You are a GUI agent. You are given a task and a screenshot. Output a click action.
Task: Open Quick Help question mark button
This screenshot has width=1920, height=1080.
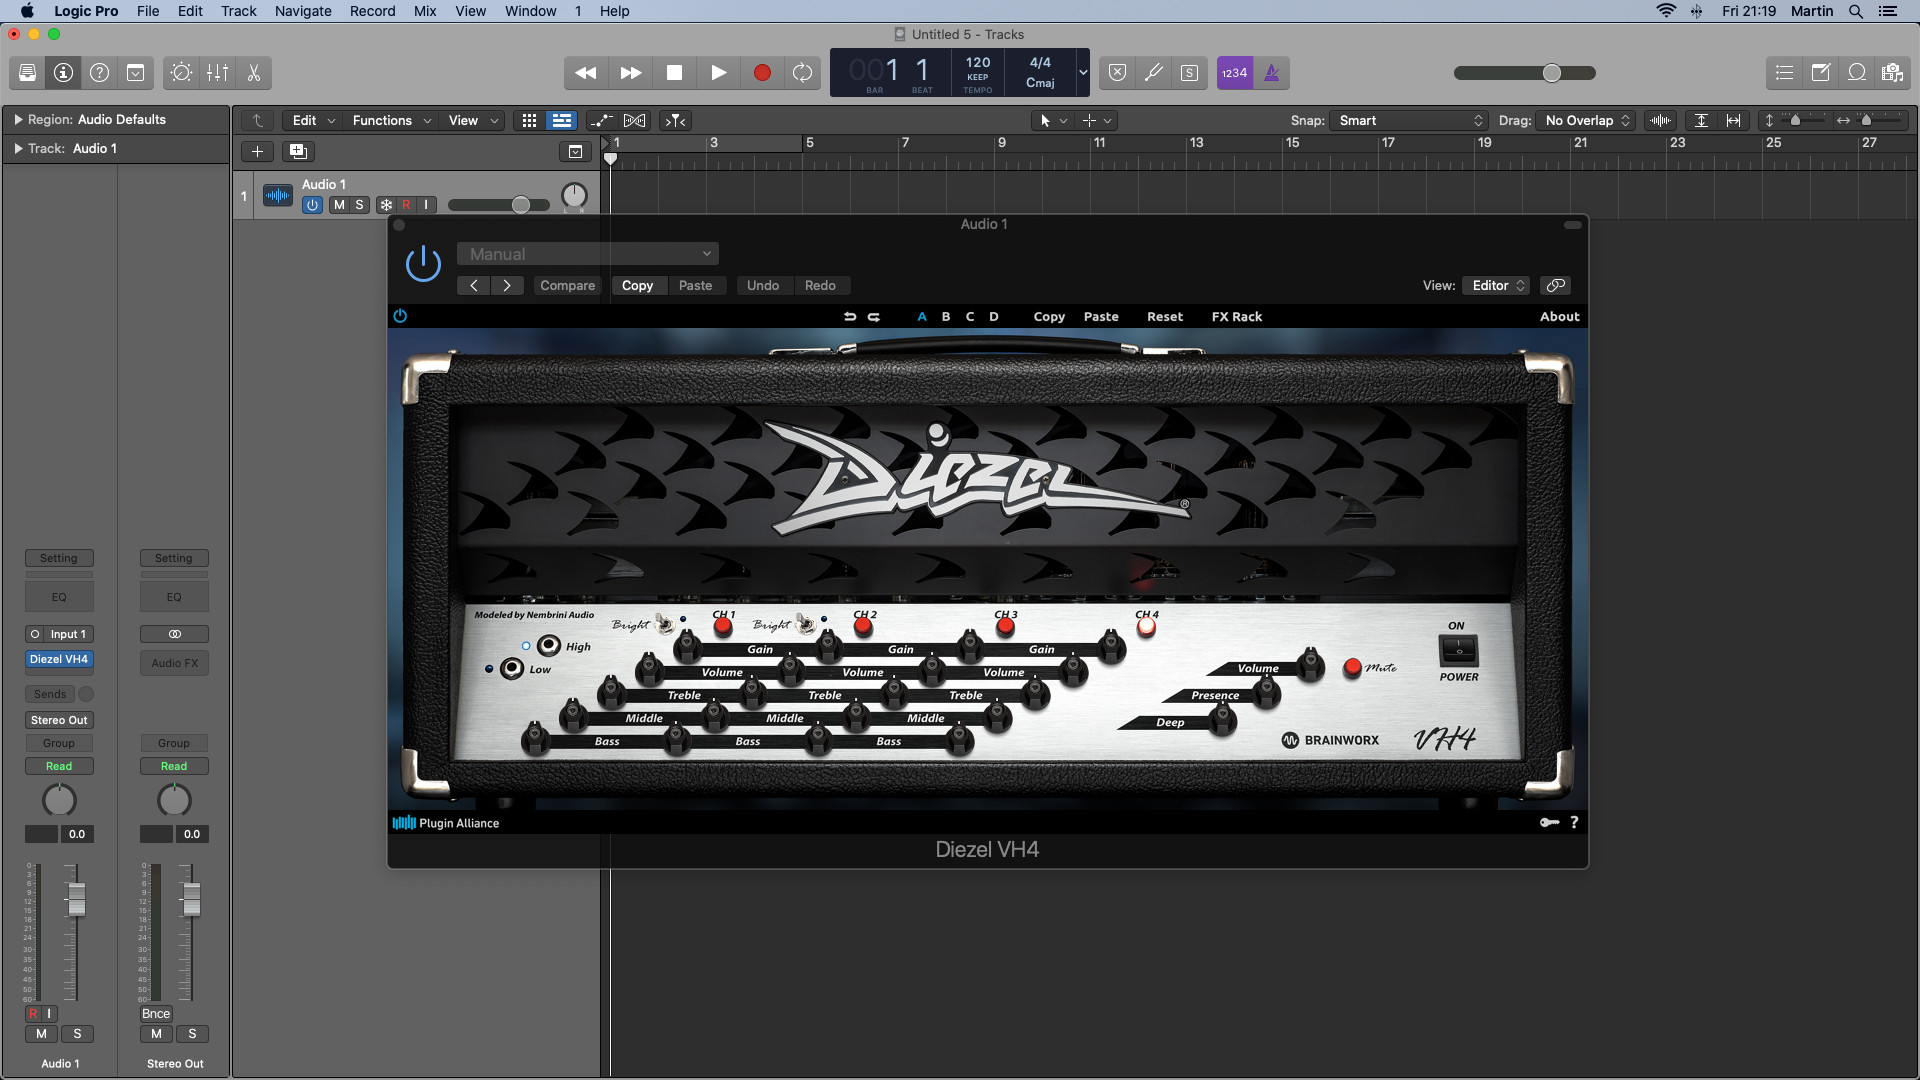click(x=99, y=73)
